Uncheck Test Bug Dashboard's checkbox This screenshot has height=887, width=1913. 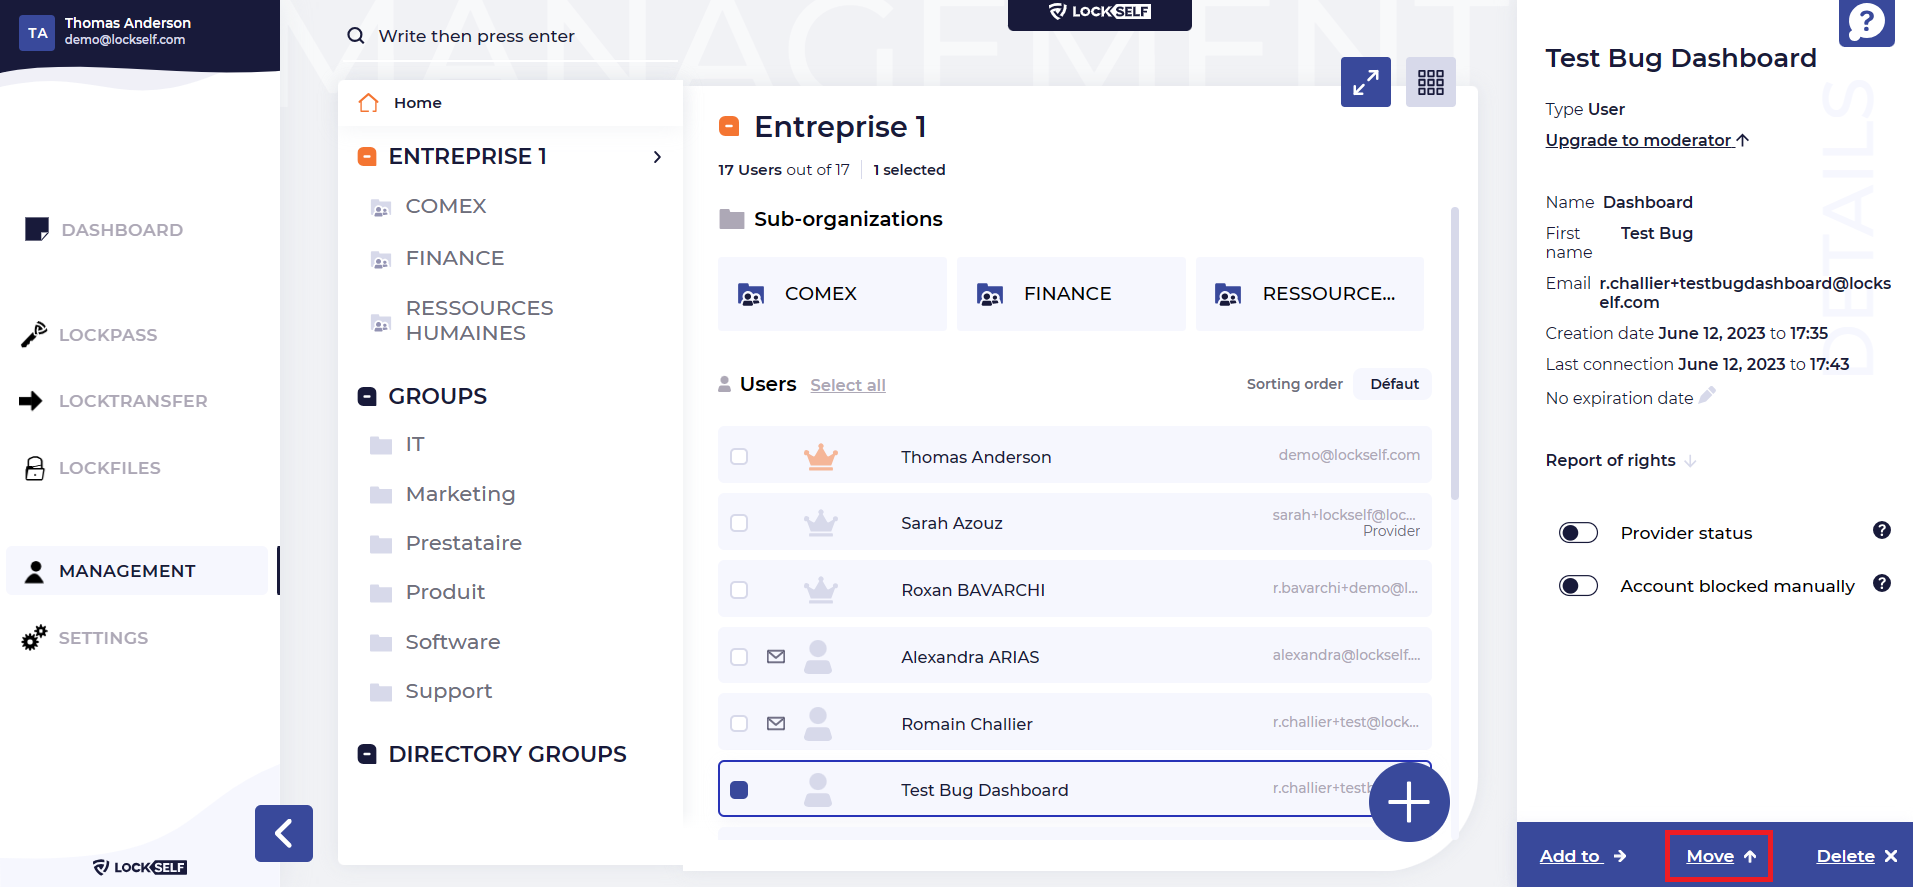(x=739, y=790)
